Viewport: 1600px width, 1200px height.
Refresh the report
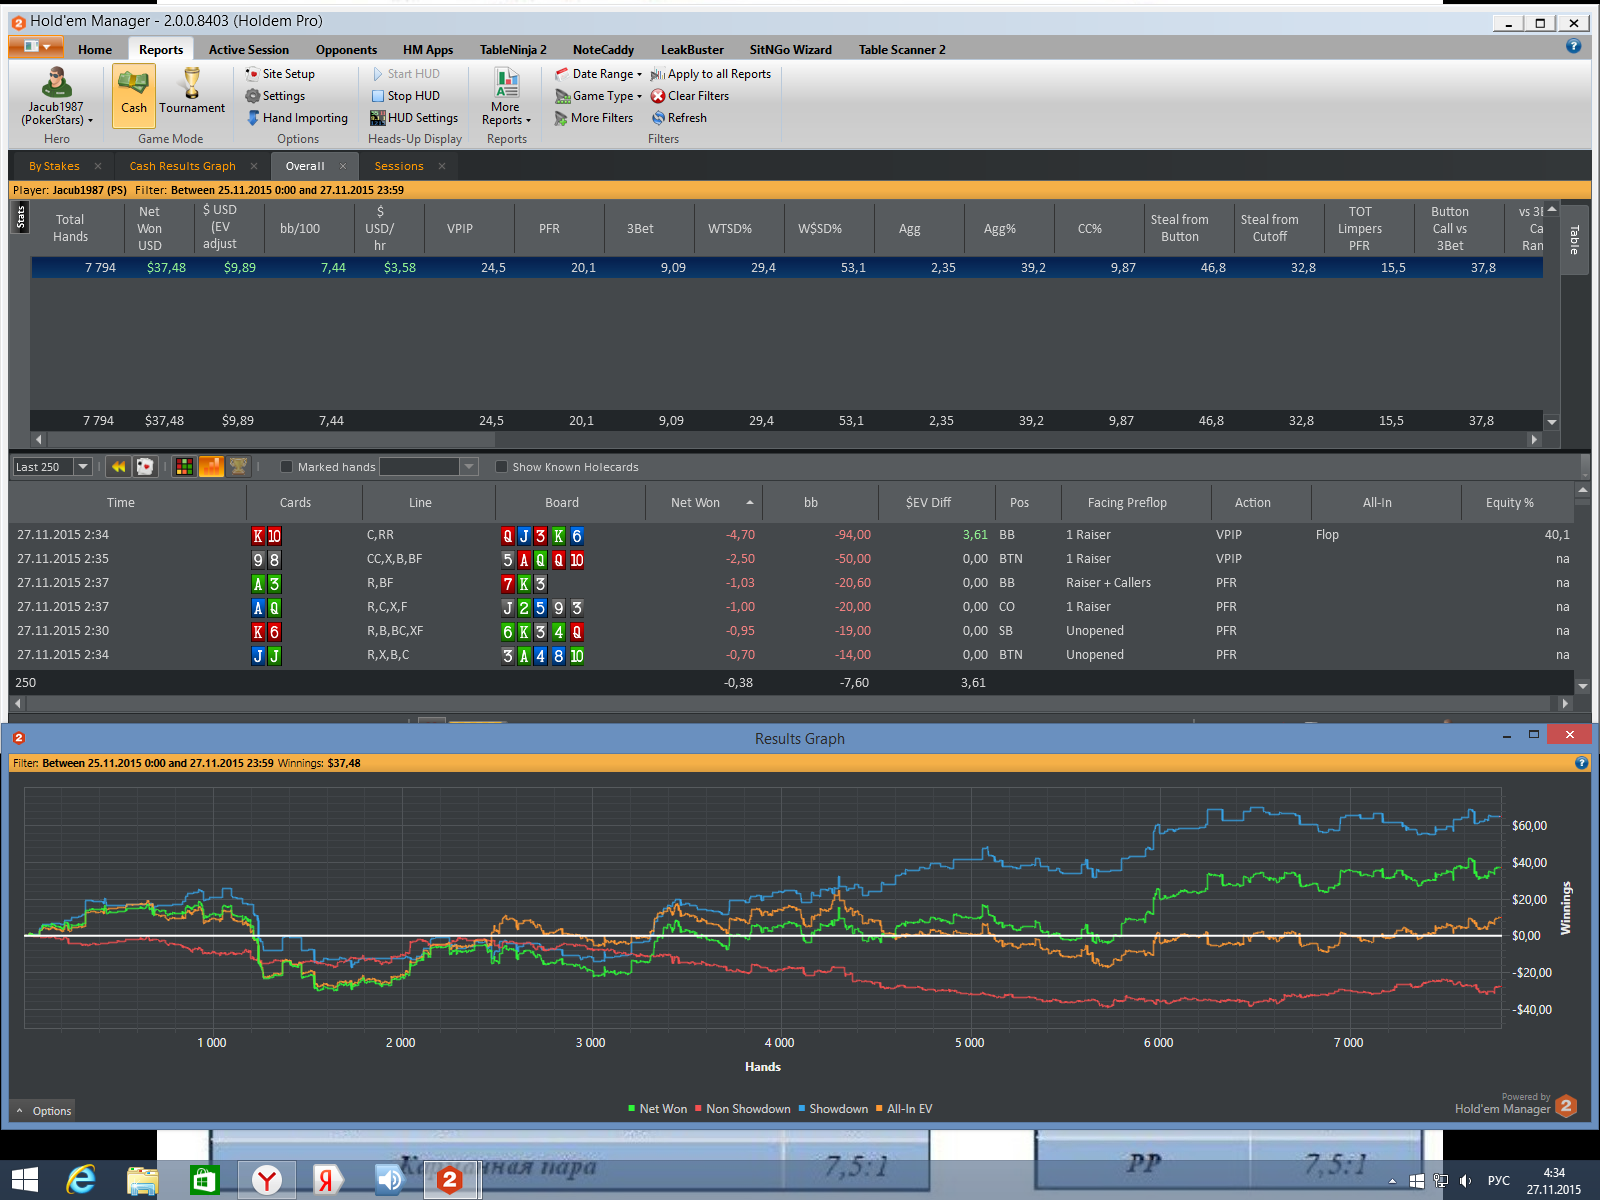coord(679,118)
